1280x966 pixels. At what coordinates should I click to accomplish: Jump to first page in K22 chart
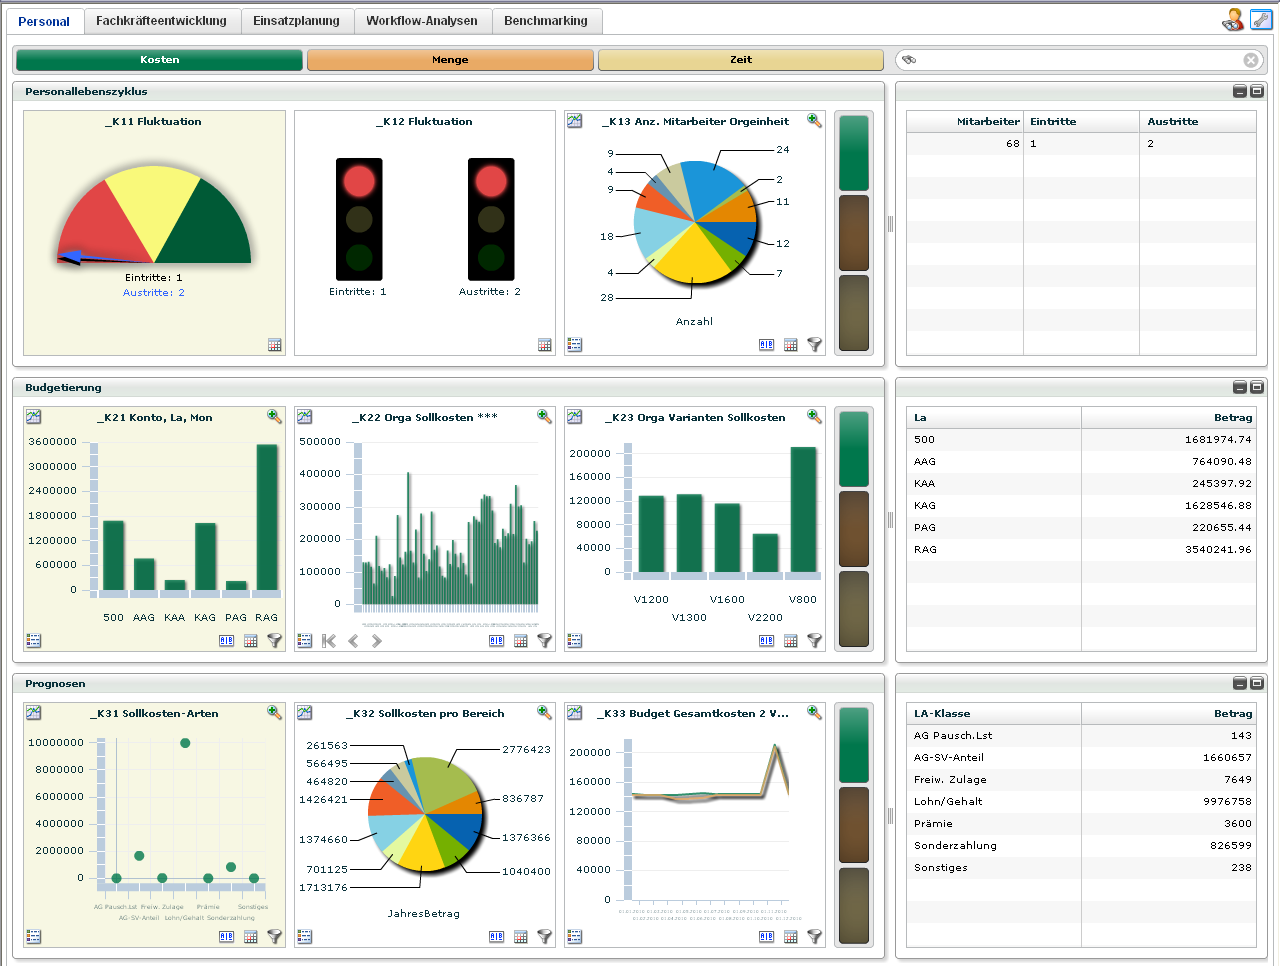(329, 641)
